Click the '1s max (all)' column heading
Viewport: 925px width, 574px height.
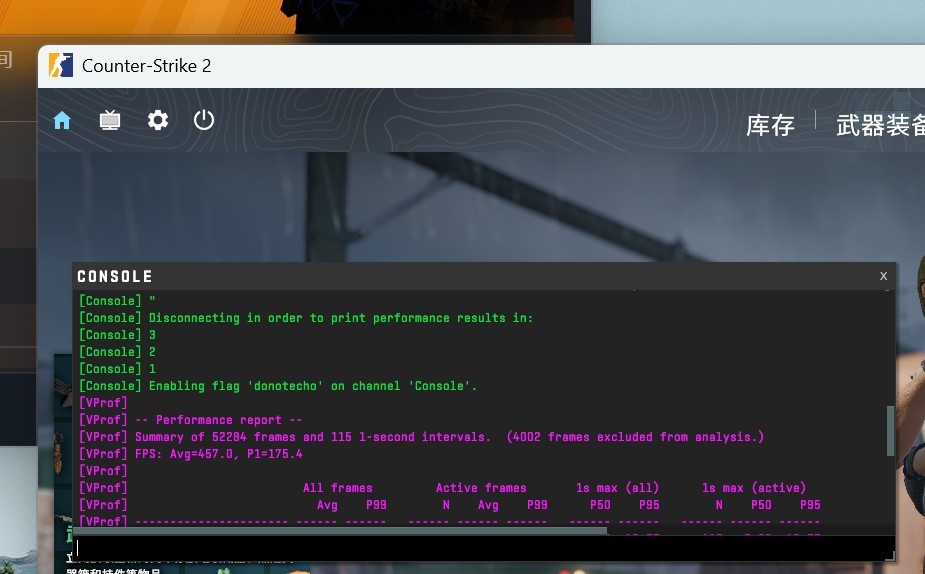pos(617,488)
